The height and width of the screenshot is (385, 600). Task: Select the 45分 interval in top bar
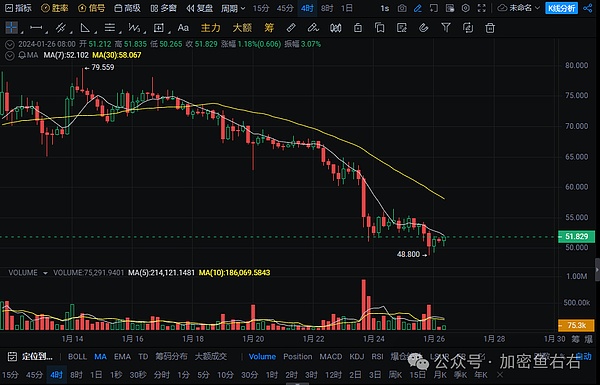[285, 8]
